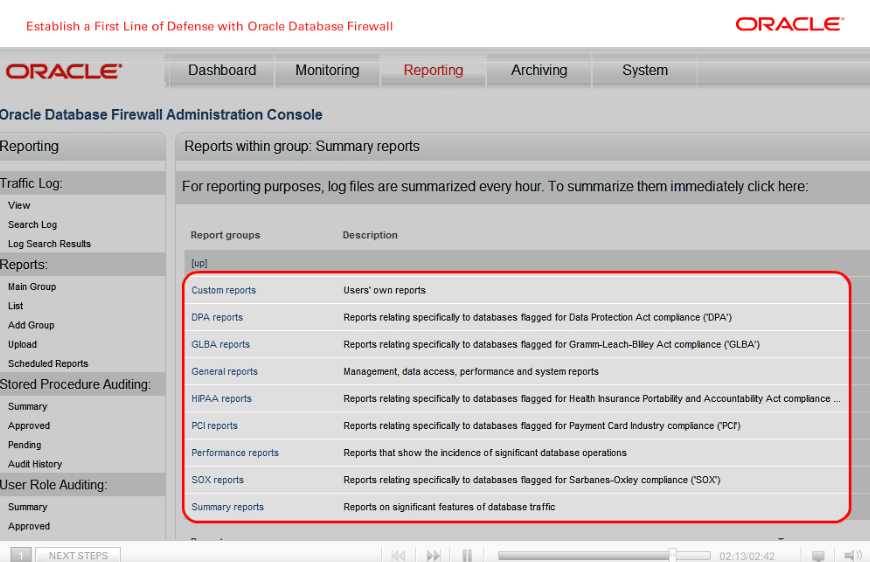Open Upload under Reports

[22, 345]
